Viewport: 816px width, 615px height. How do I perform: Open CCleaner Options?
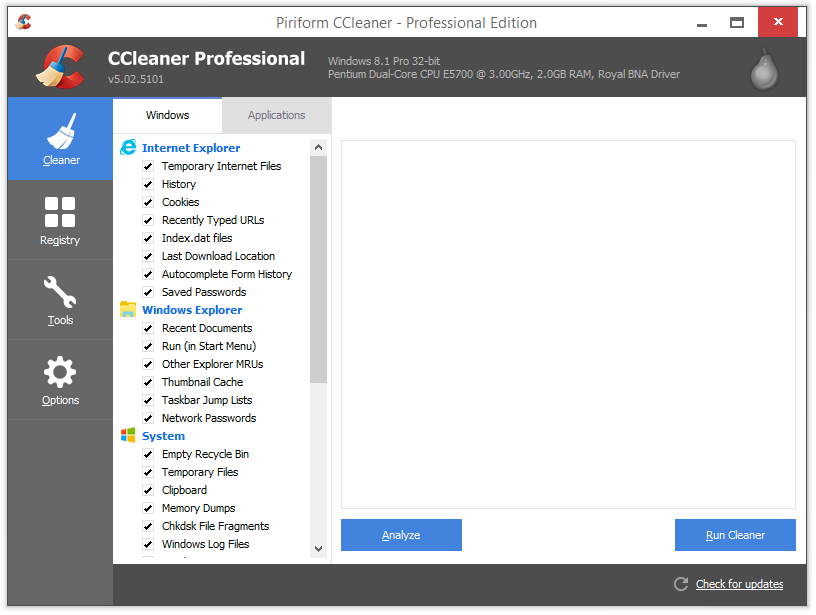[x=60, y=380]
